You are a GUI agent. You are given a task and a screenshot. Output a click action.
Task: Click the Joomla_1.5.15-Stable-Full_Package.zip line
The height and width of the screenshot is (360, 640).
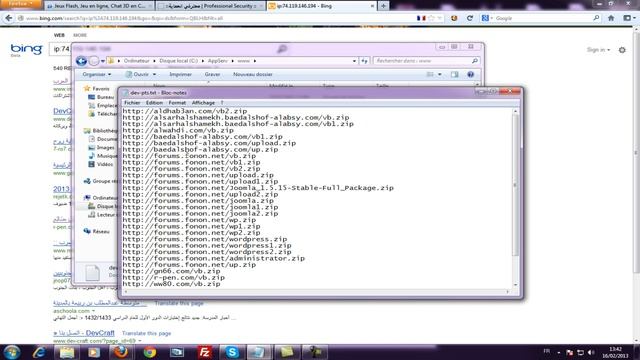(258, 188)
